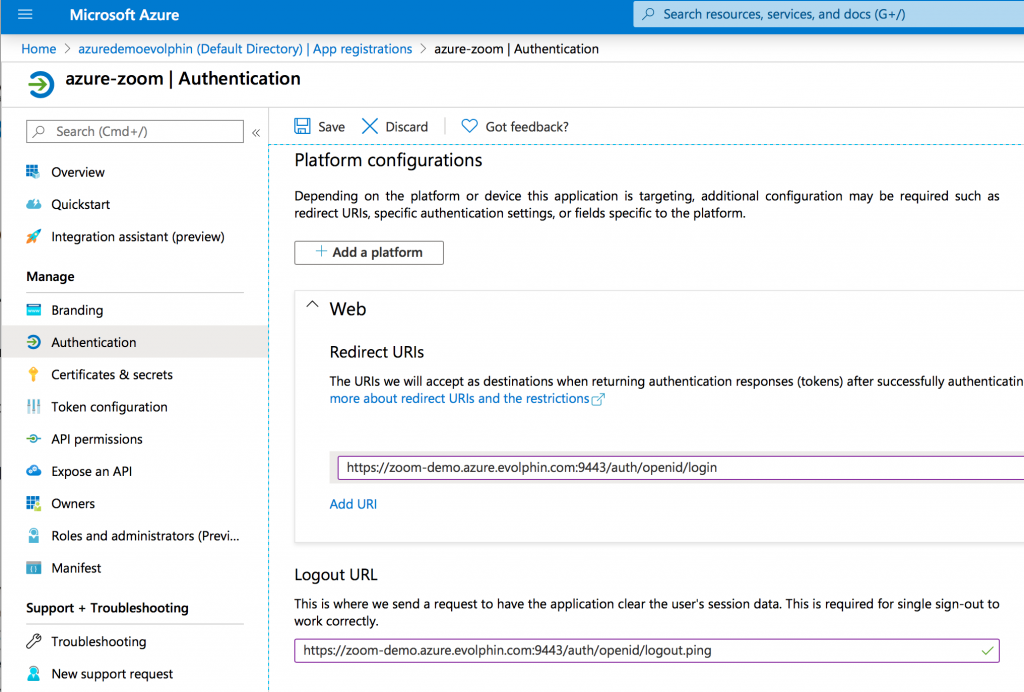Open the Owners page
This screenshot has width=1024, height=692.
[x=73, y=503]
